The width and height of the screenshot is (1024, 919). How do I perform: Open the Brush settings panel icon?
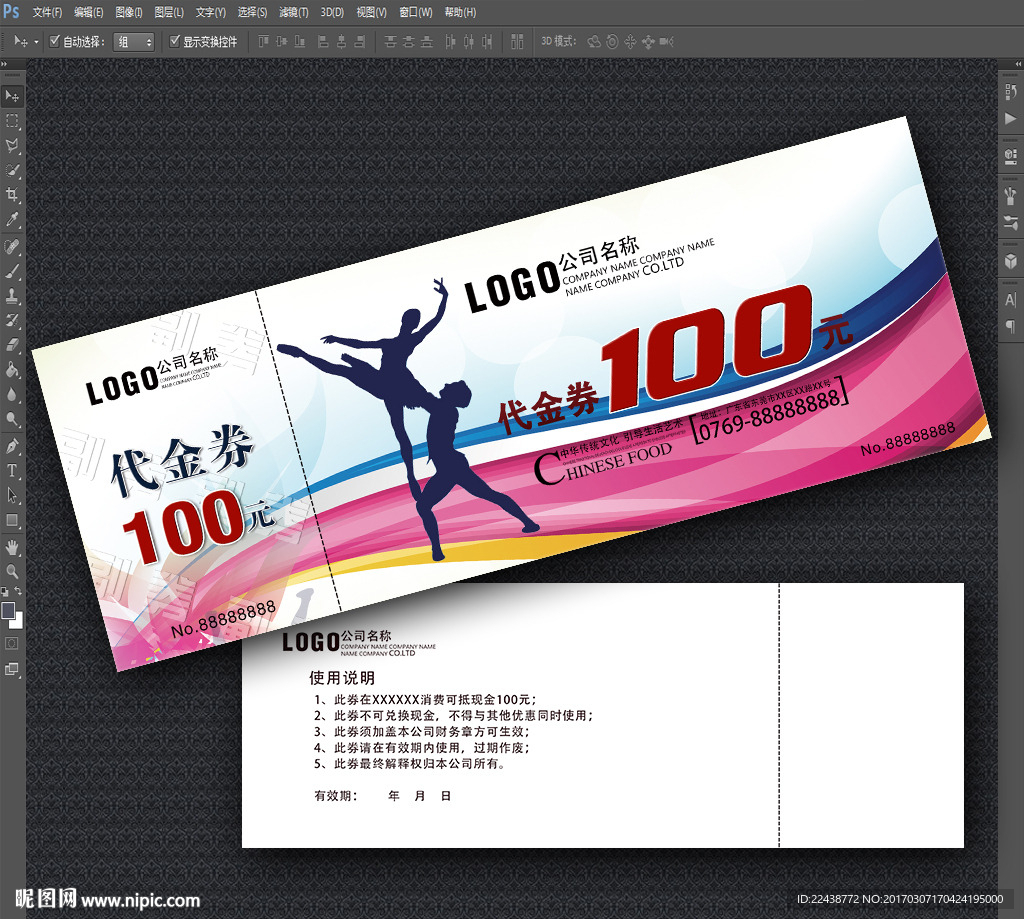tap(1010, 223)
